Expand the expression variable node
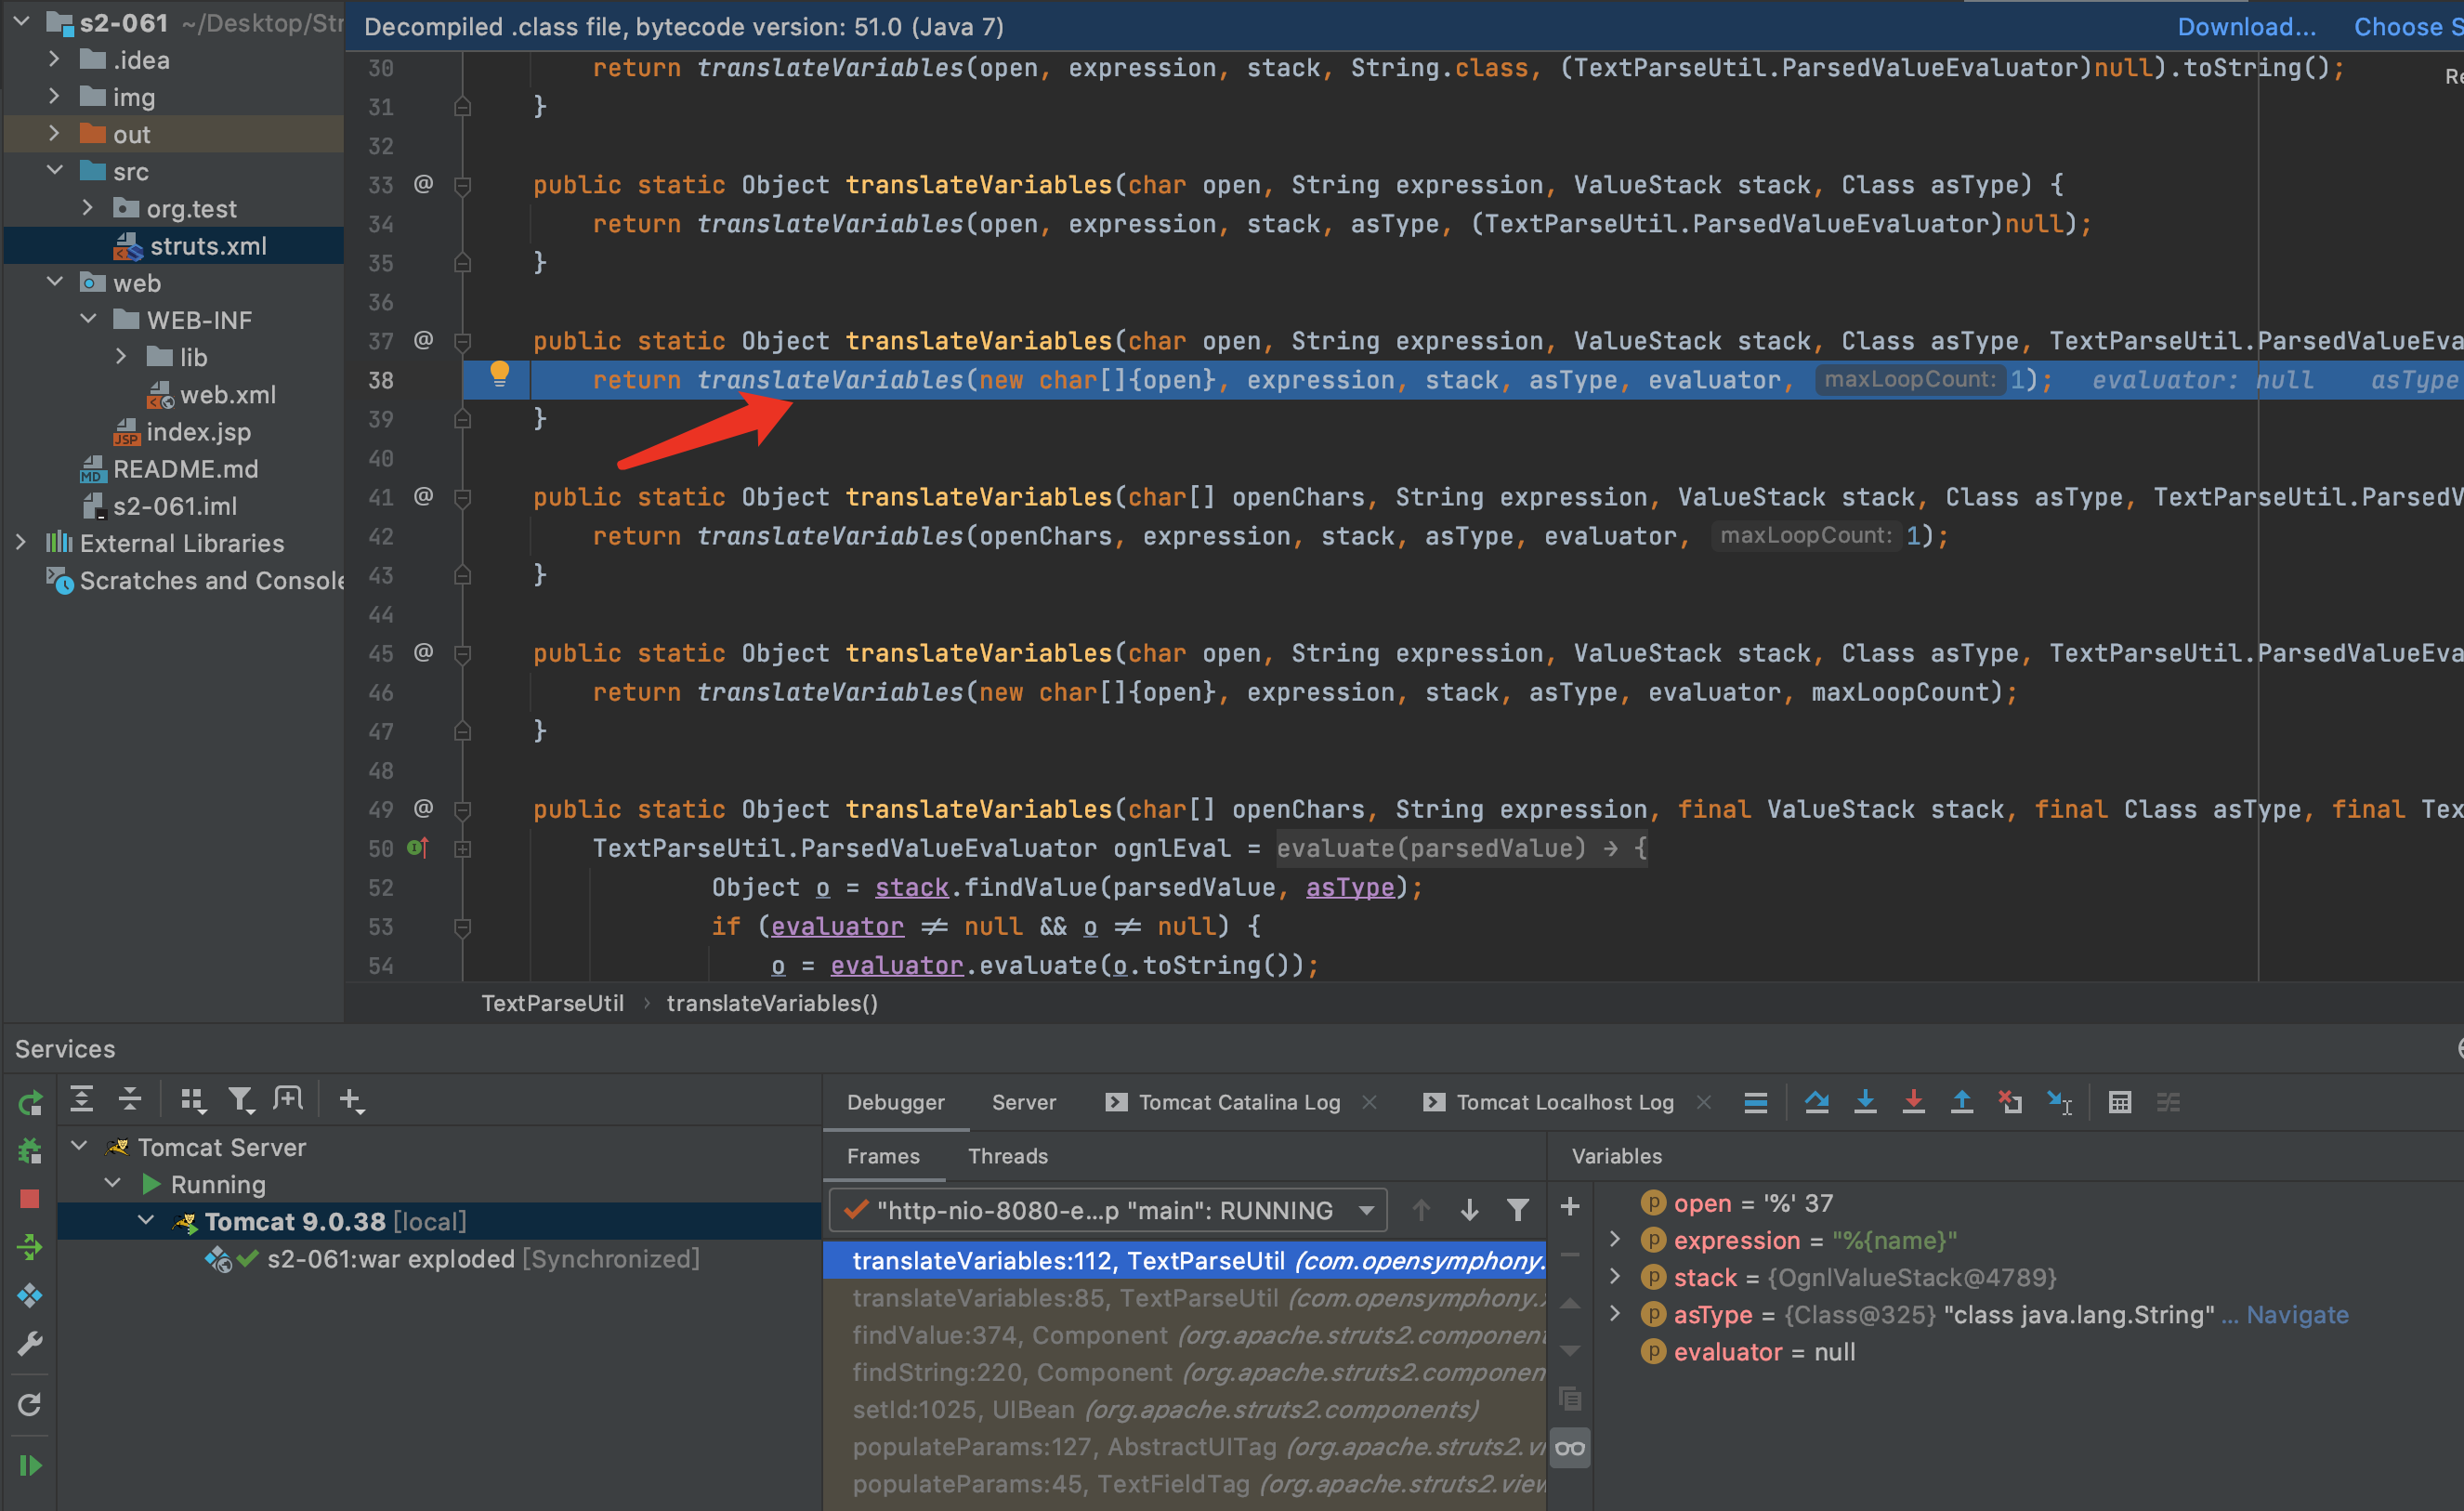Screen dimensions: 2464x1511 [1615, 1240]
